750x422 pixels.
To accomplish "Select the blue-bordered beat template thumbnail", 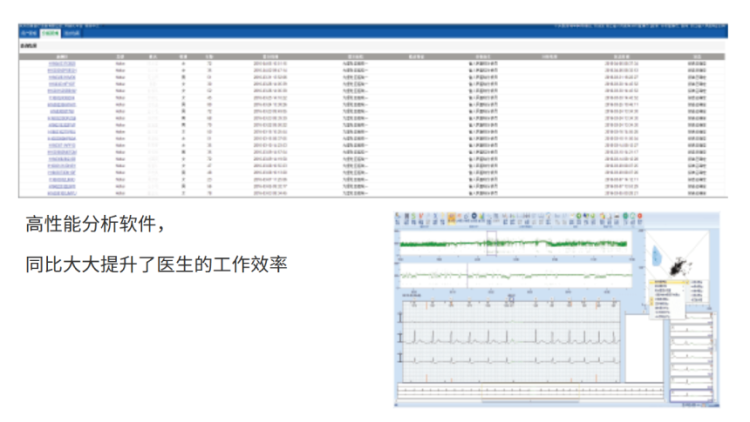I will 691,396.
